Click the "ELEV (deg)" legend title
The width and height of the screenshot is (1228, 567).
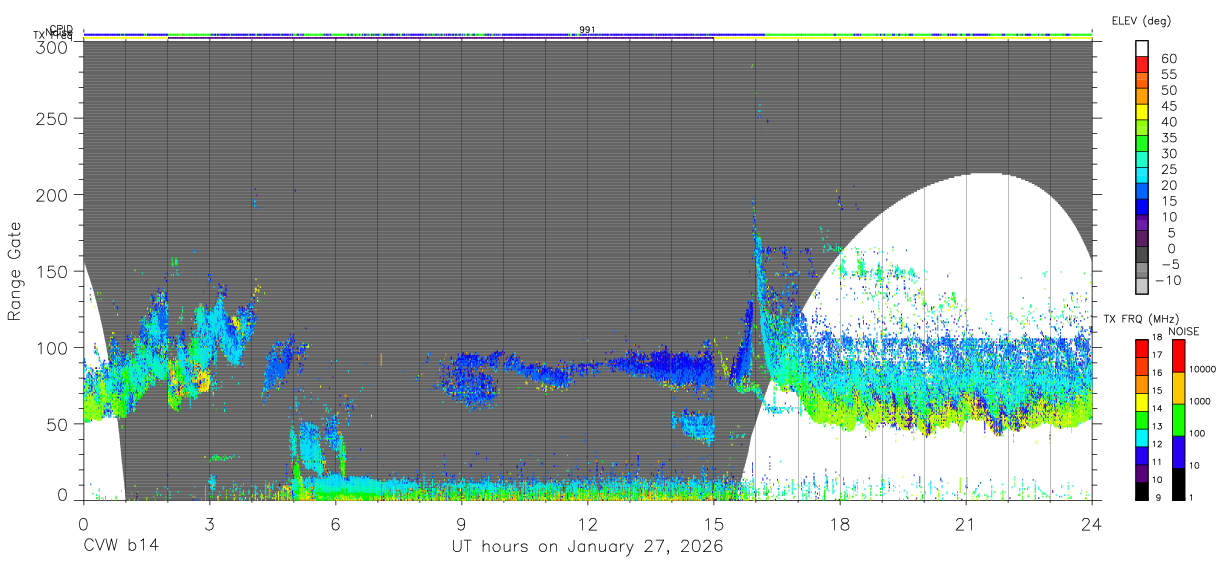pos(1141,20)
